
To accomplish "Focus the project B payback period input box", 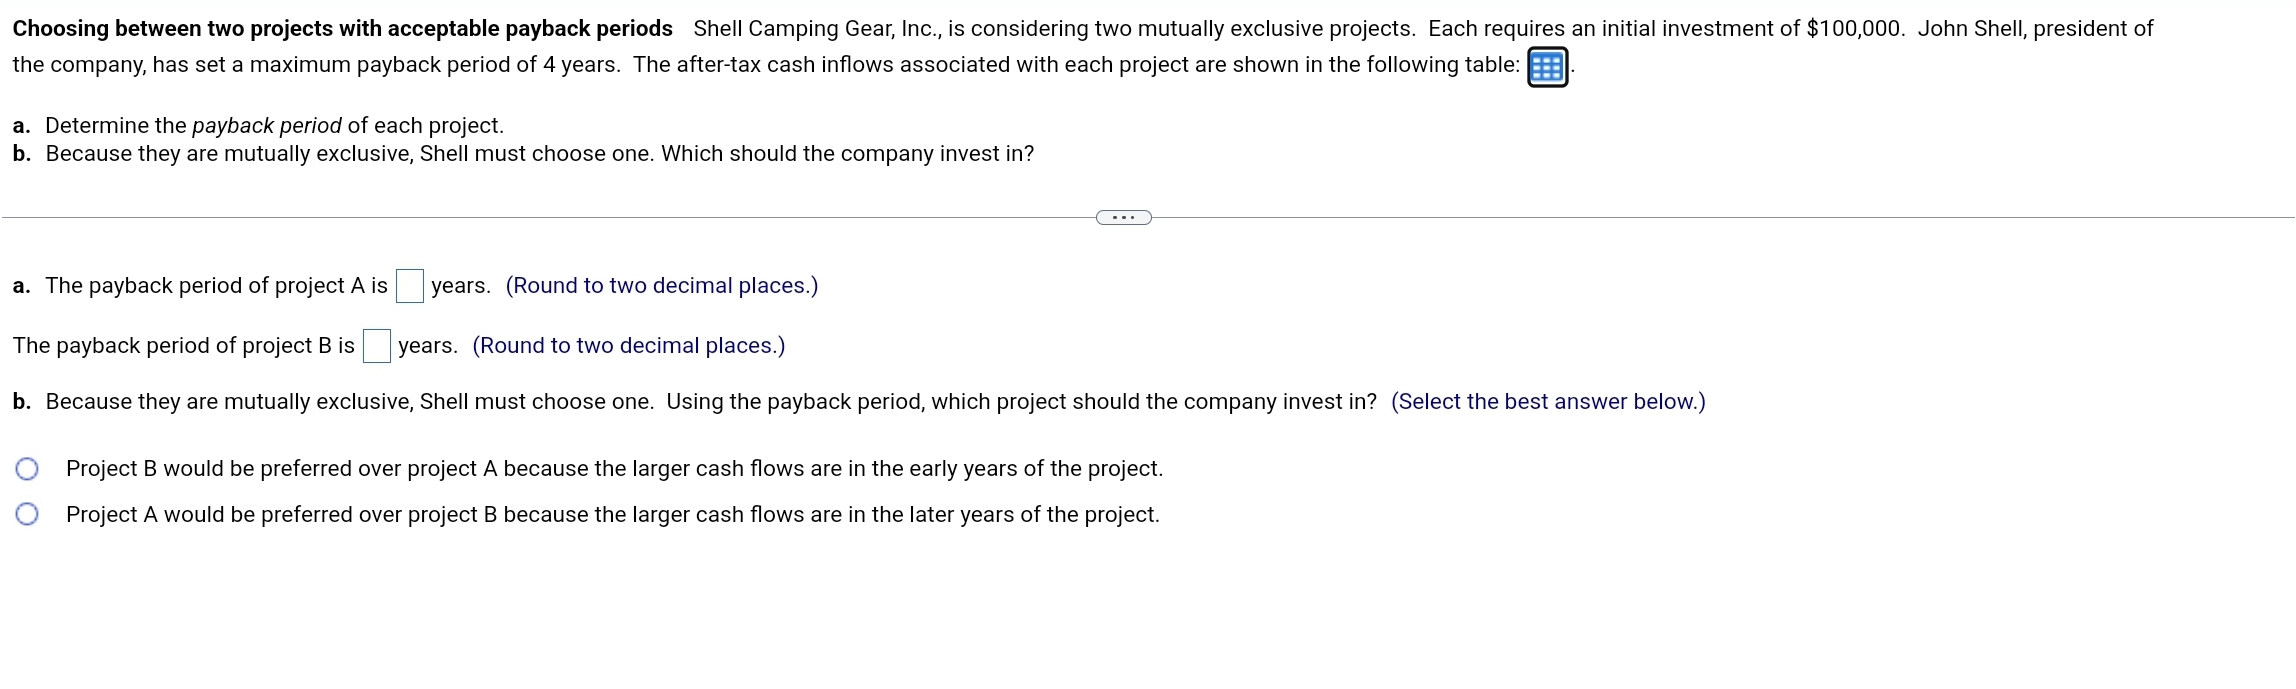I will [377, 346].
